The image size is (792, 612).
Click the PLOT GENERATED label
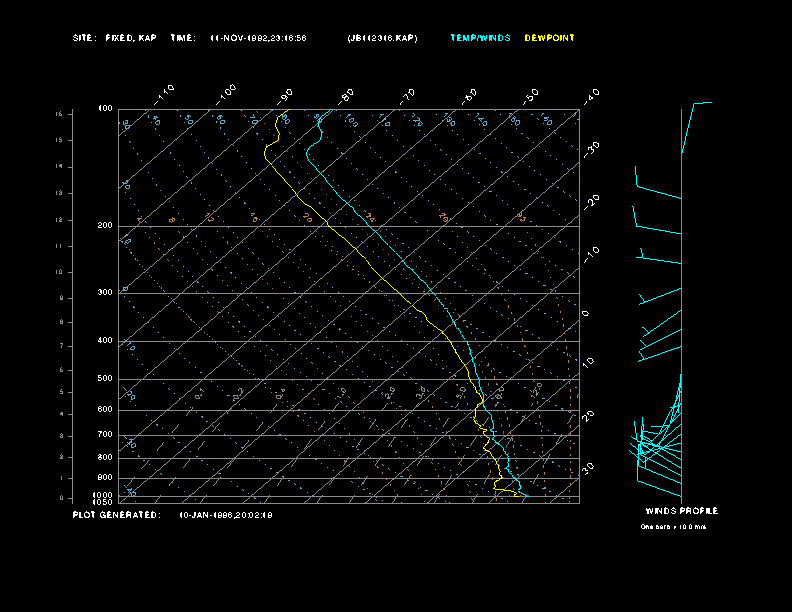[115, 515]
